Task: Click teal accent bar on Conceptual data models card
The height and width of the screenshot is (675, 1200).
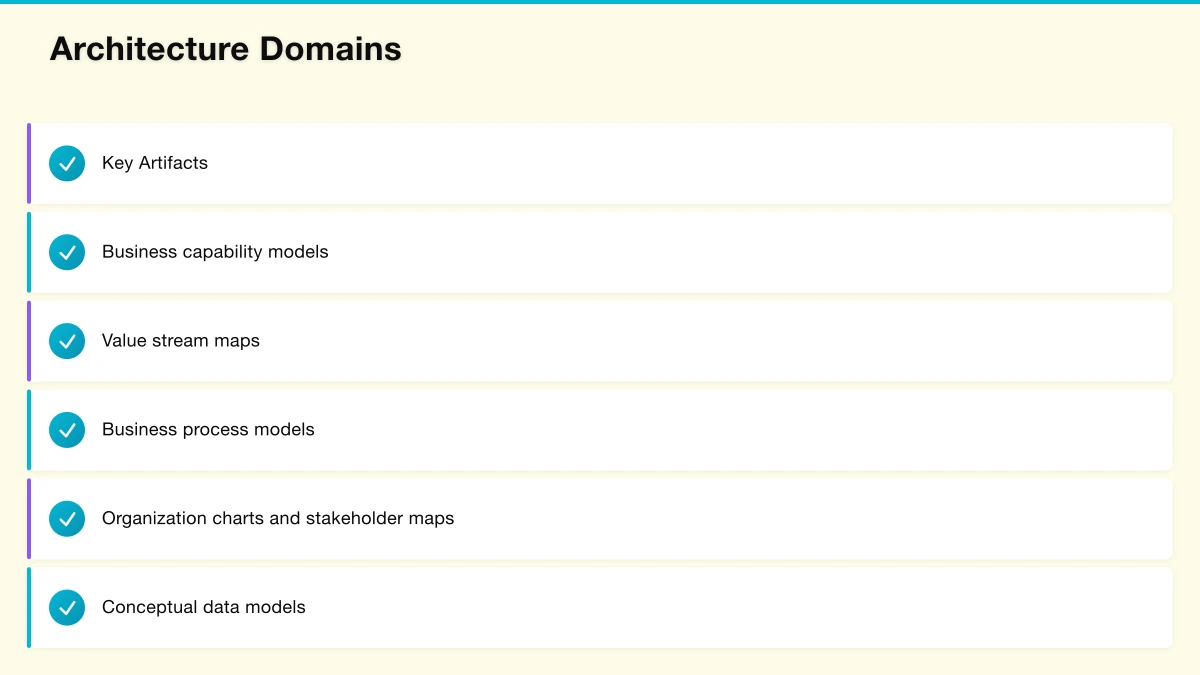Action: coord(29,607)
